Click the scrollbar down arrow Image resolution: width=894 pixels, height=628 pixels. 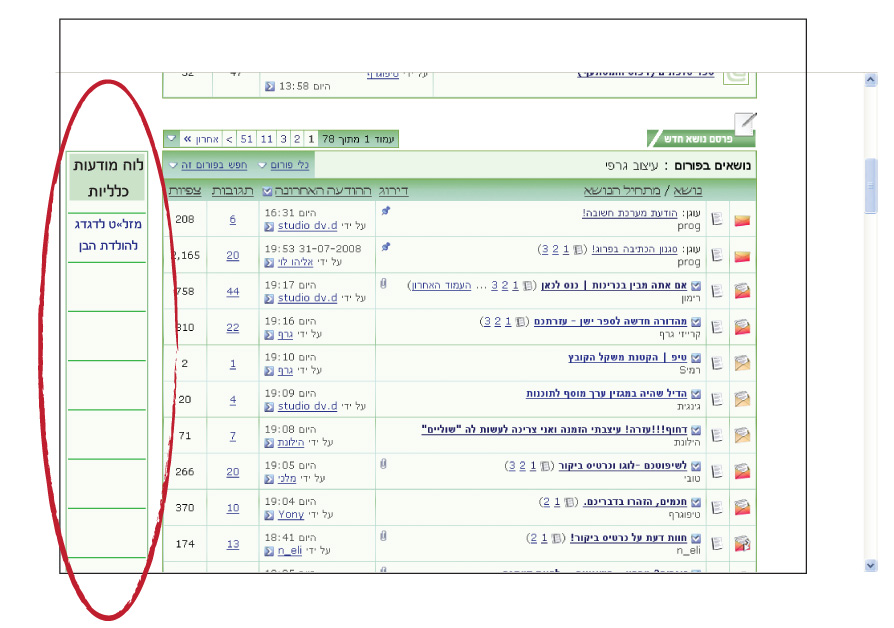871,565
